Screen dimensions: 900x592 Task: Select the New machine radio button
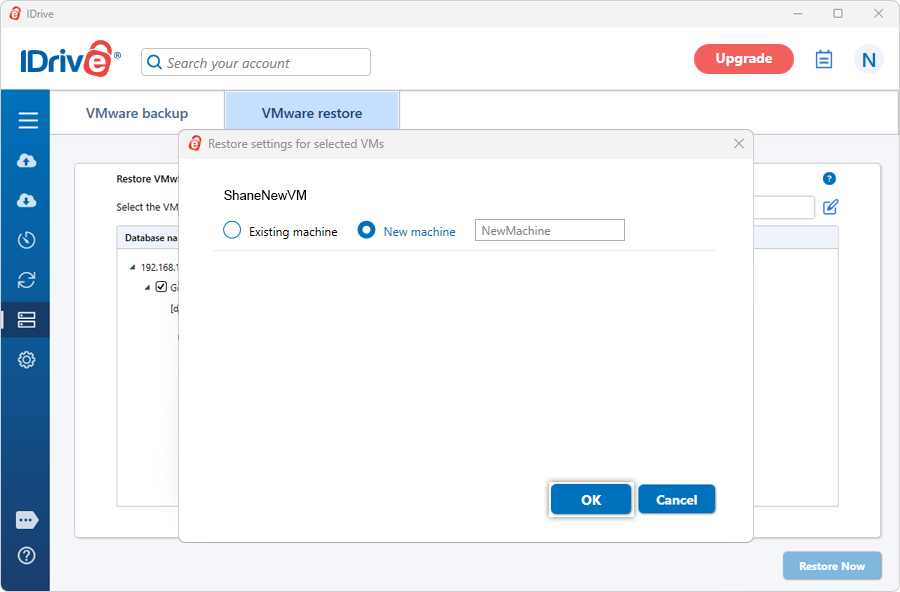click(x=366, y=230)
